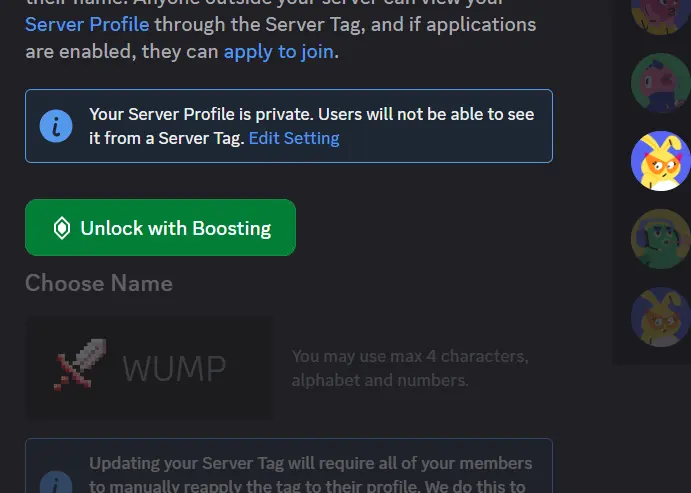Click the WUMP tag text
This screenshot has height=493, width=691.
[x=174, y=368]
